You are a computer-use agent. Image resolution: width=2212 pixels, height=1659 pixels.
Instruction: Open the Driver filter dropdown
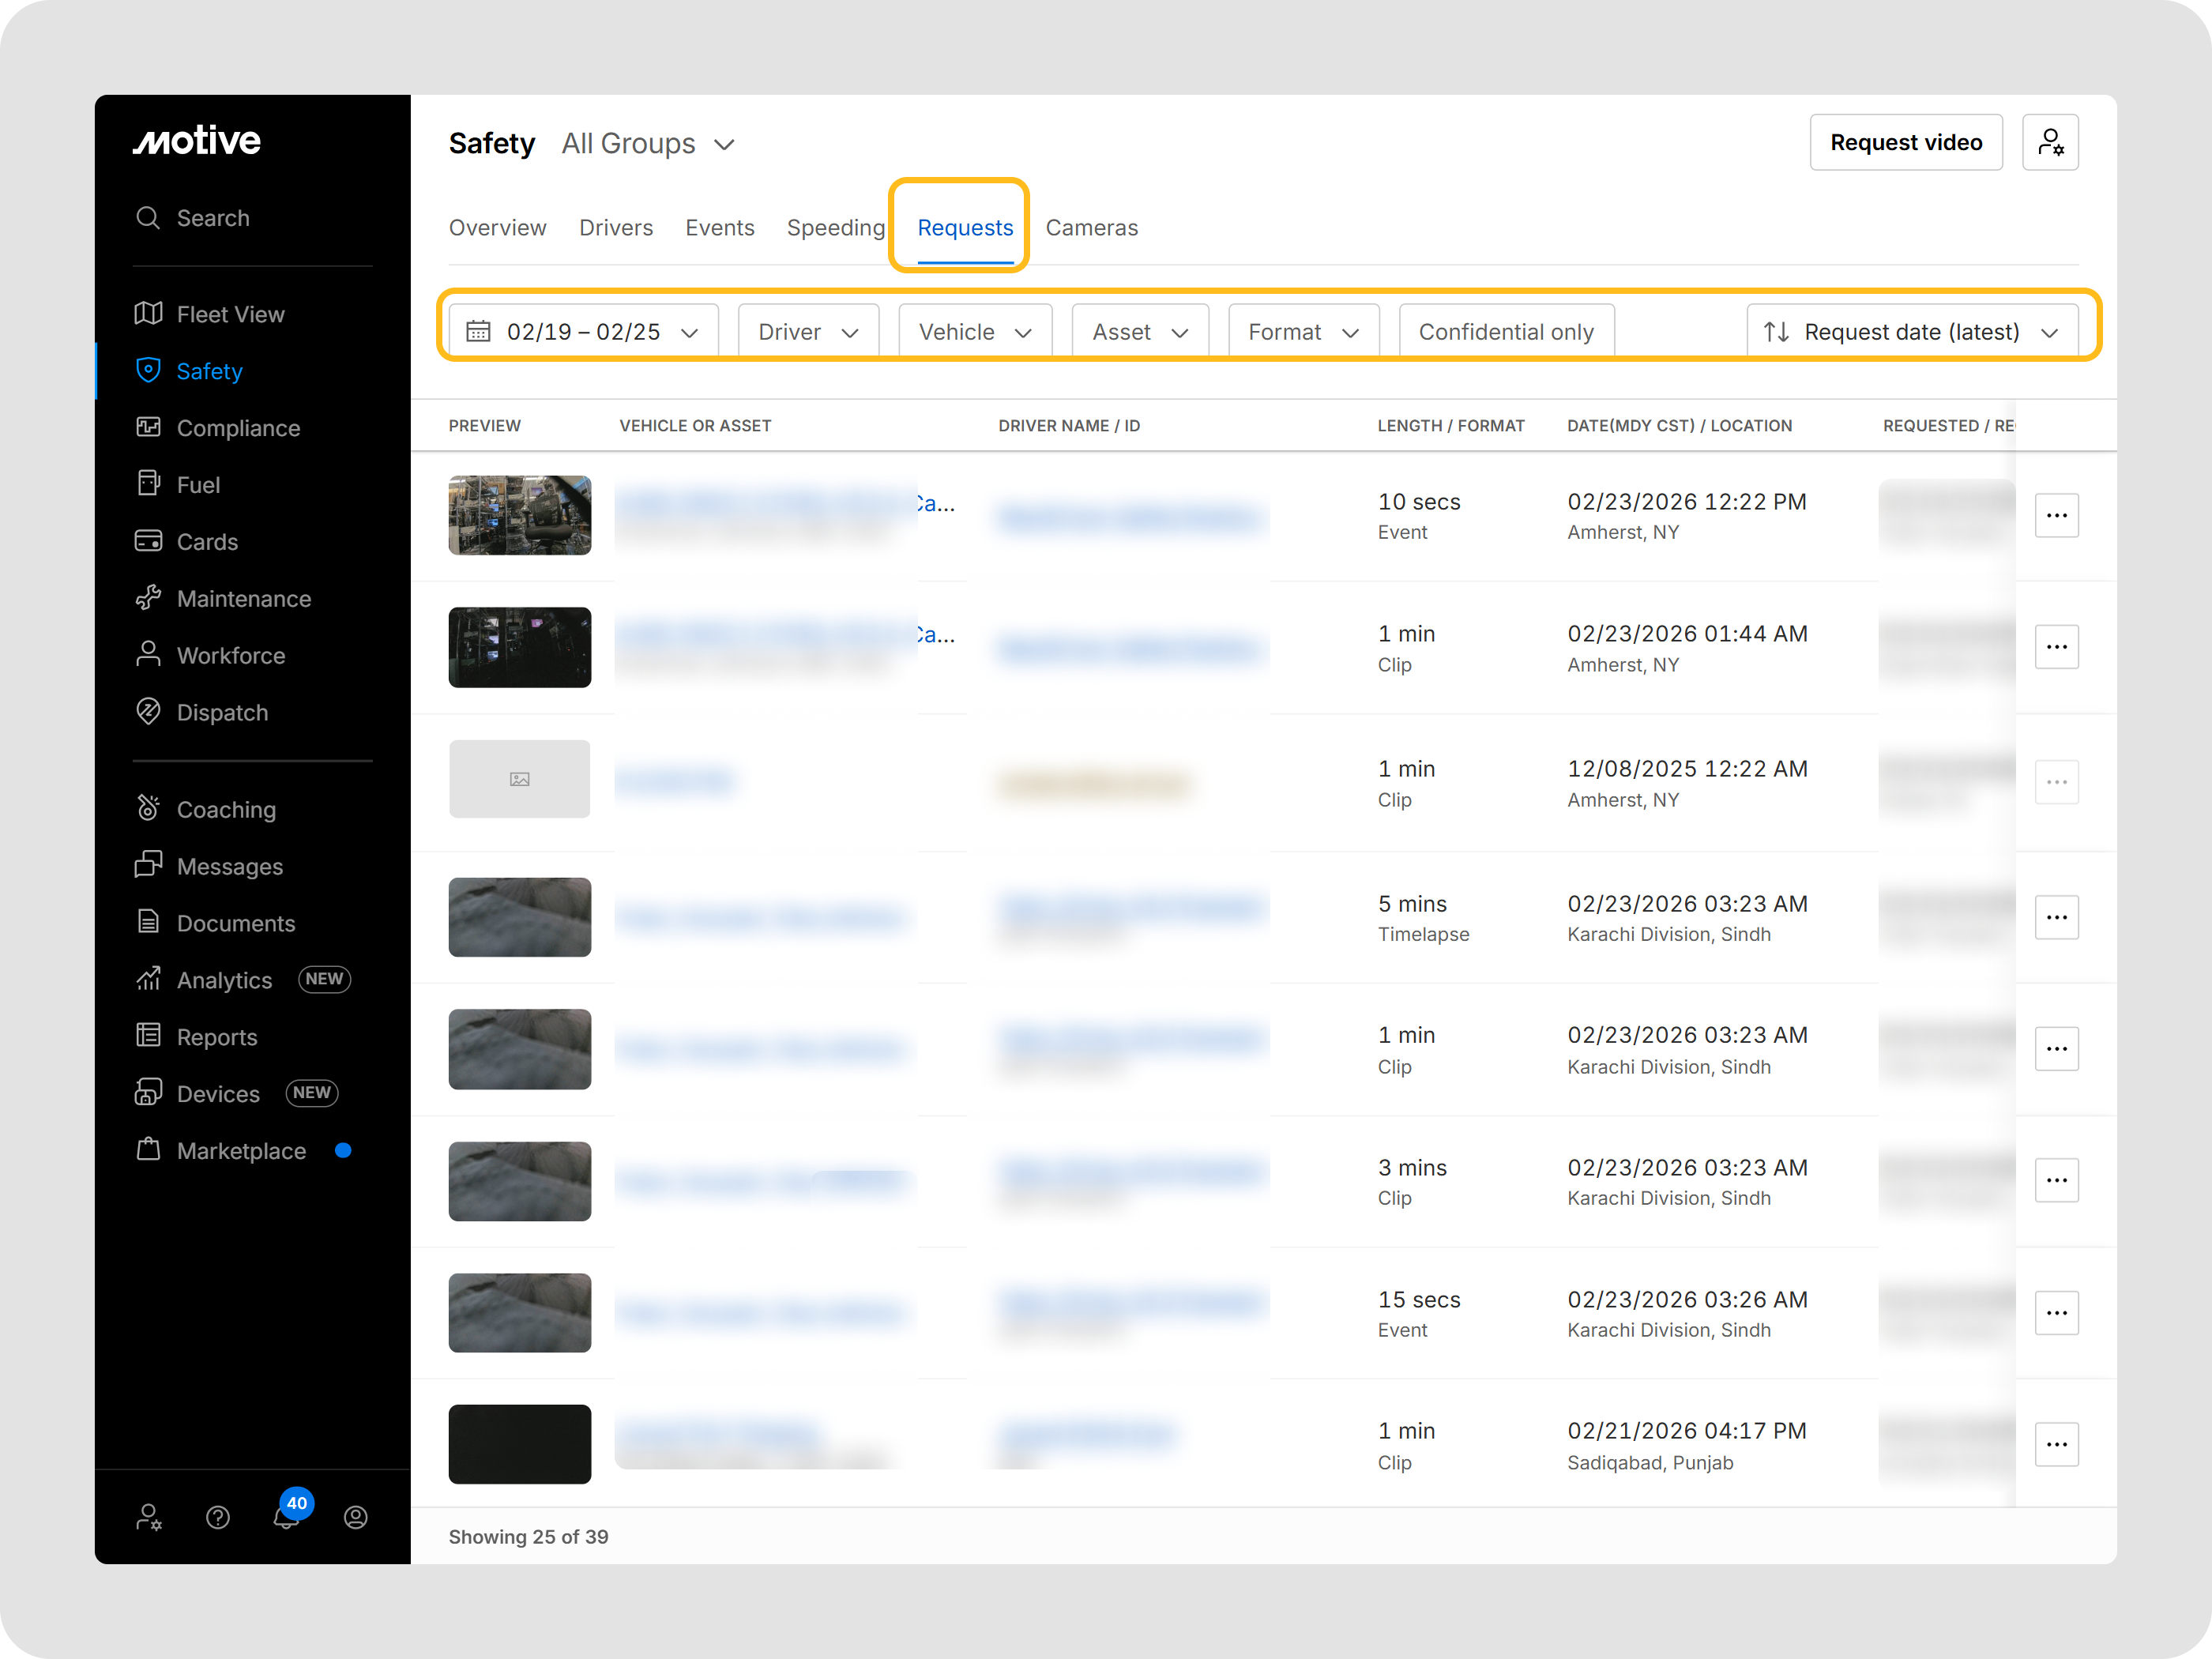(807, 332)
